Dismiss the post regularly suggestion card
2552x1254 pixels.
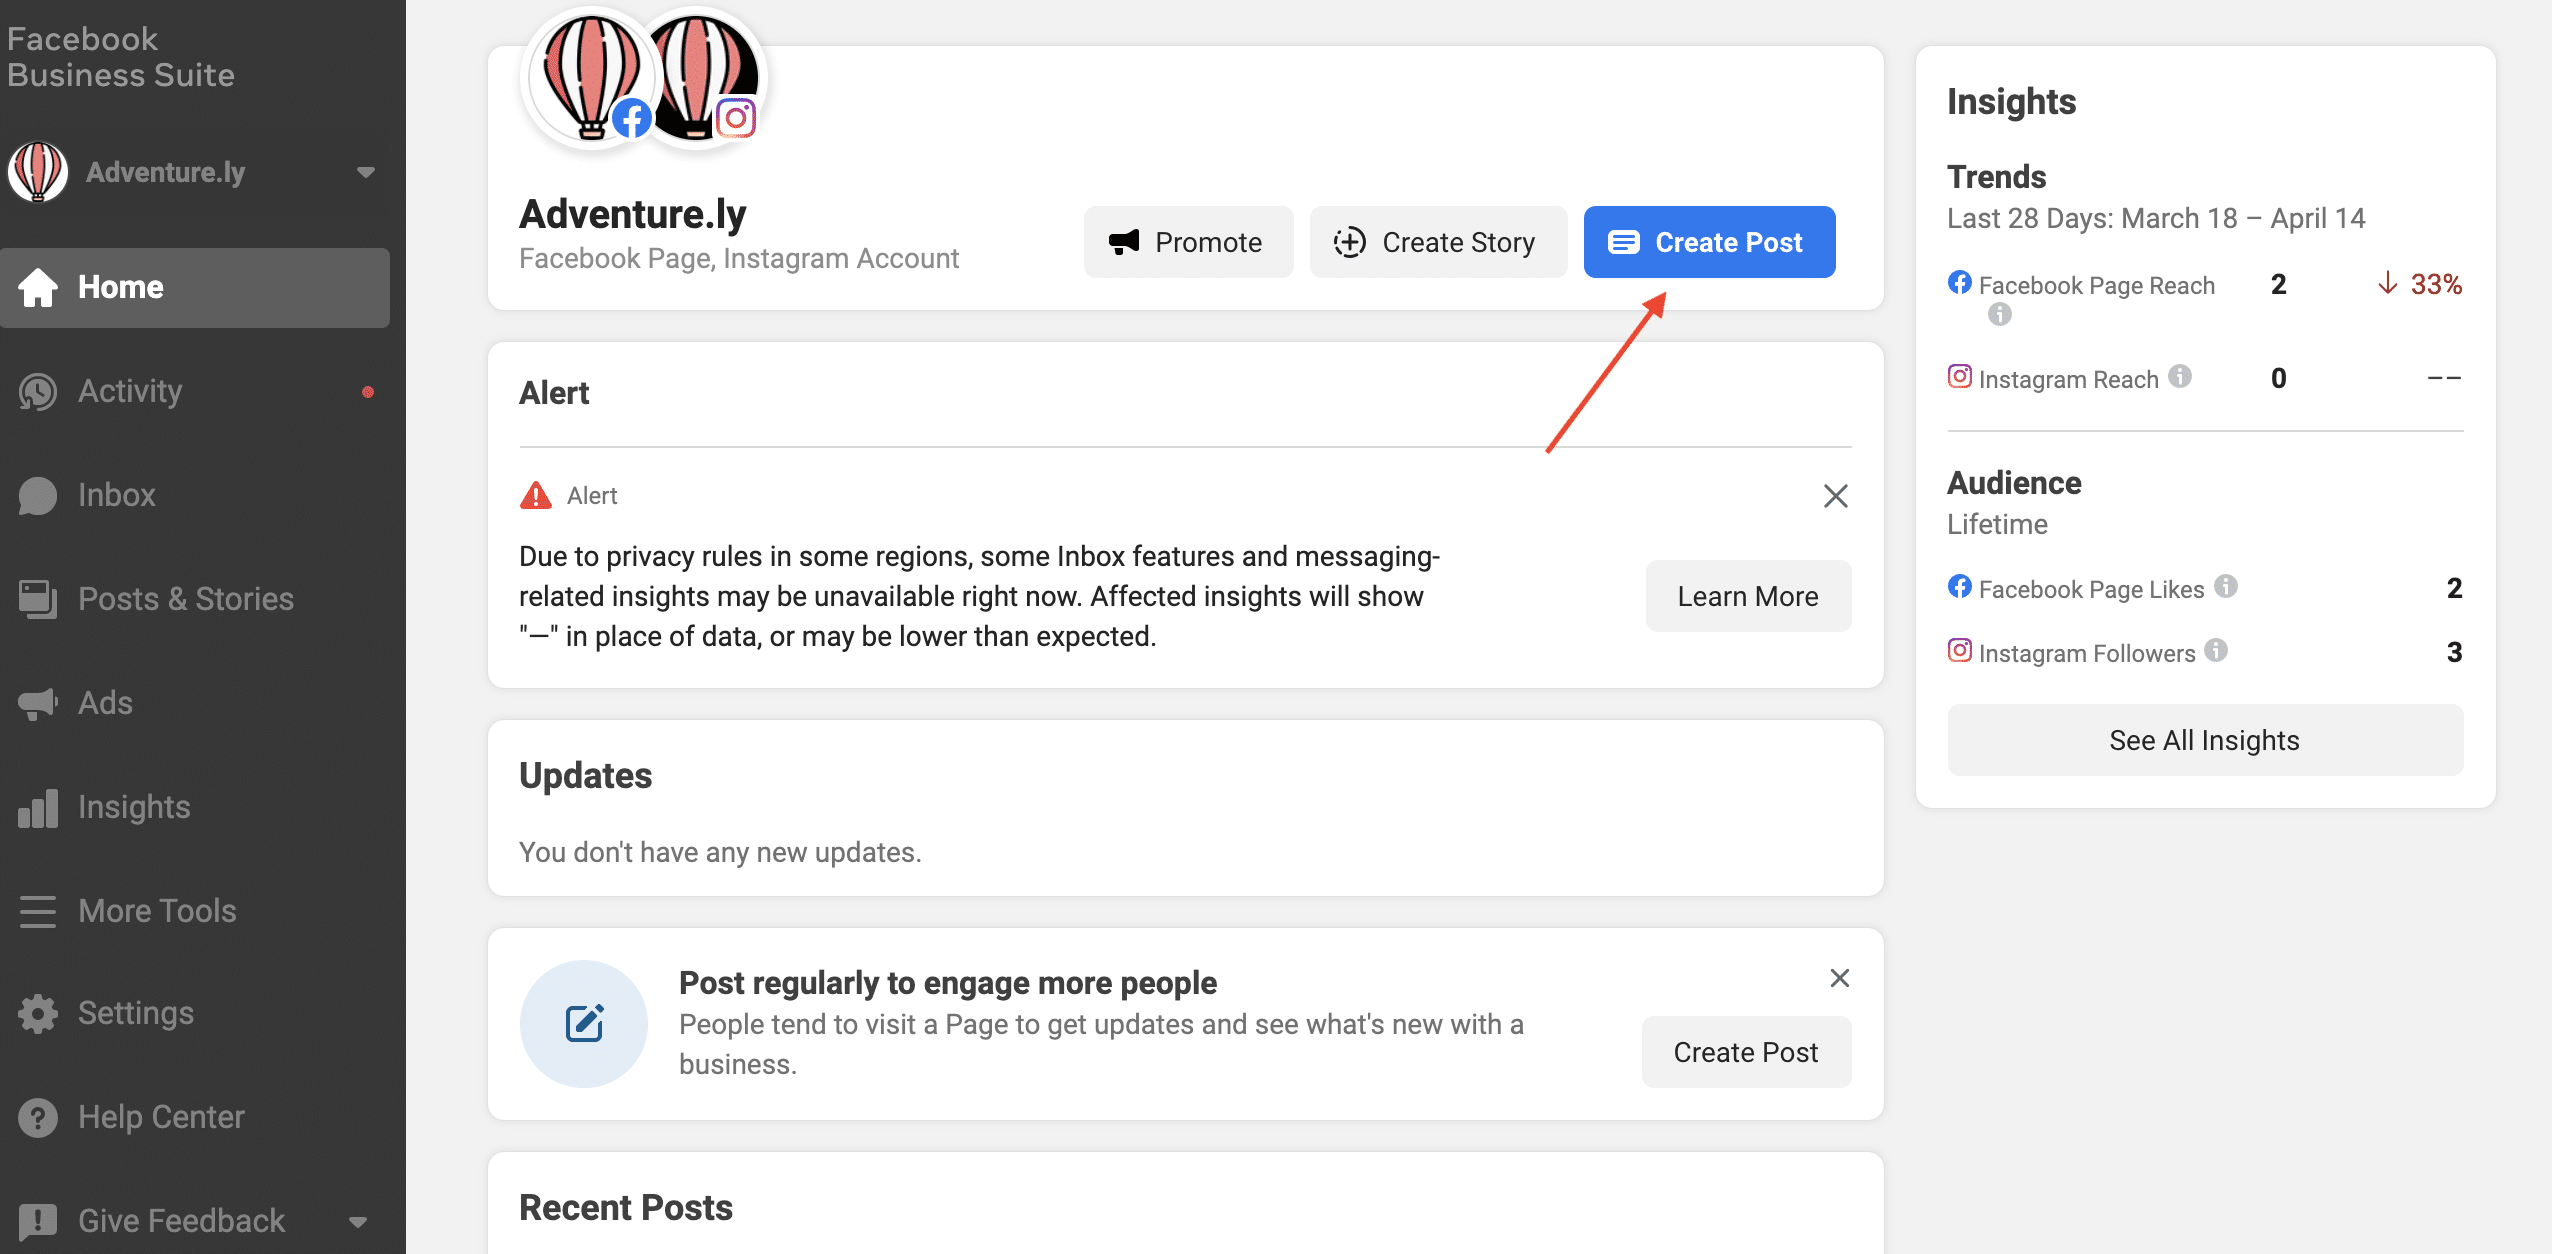pyautogui.click(x=1841, y=977)
